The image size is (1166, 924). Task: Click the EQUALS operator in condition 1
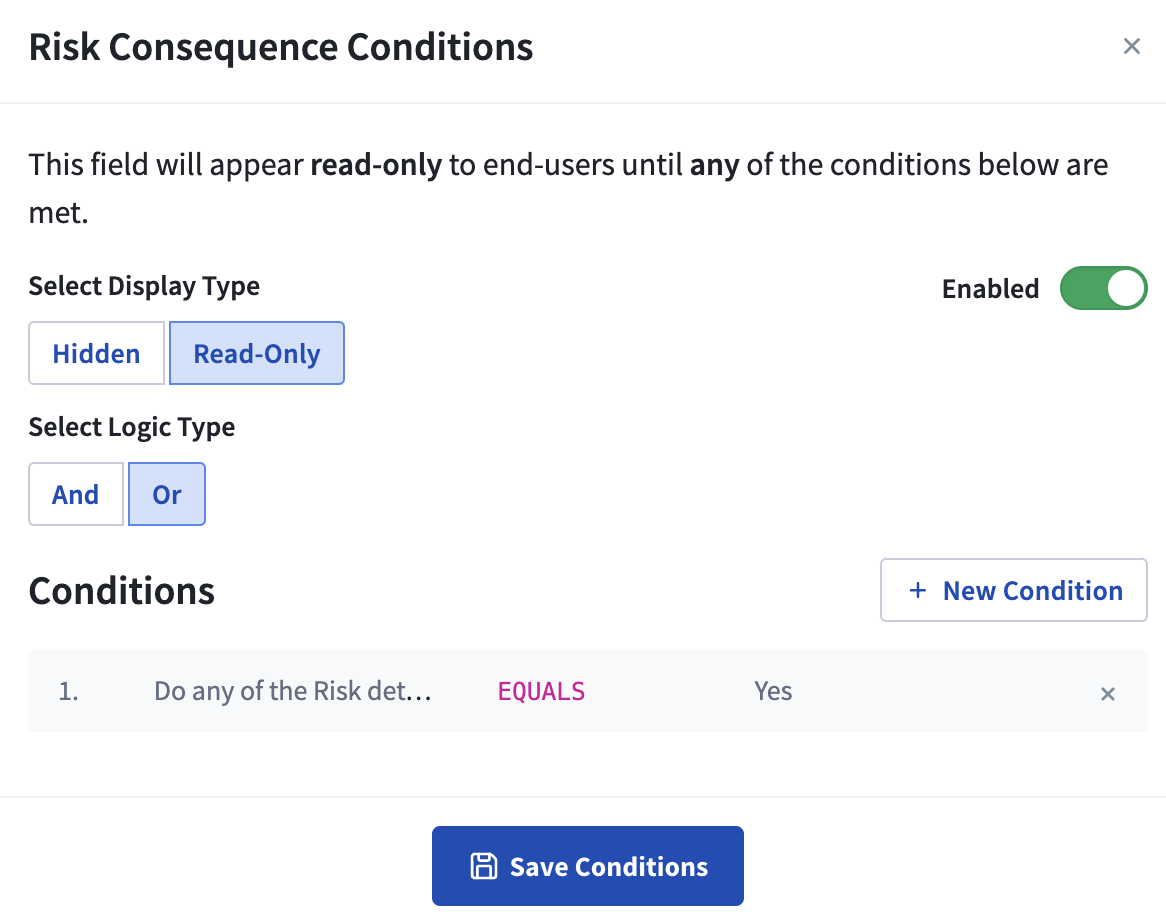click(x=541, y=692)
